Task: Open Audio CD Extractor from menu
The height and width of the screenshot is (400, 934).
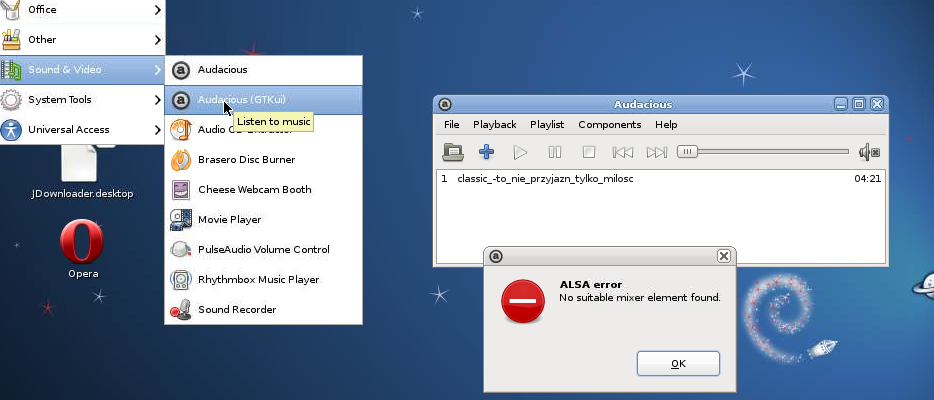Action: [263, 130]
